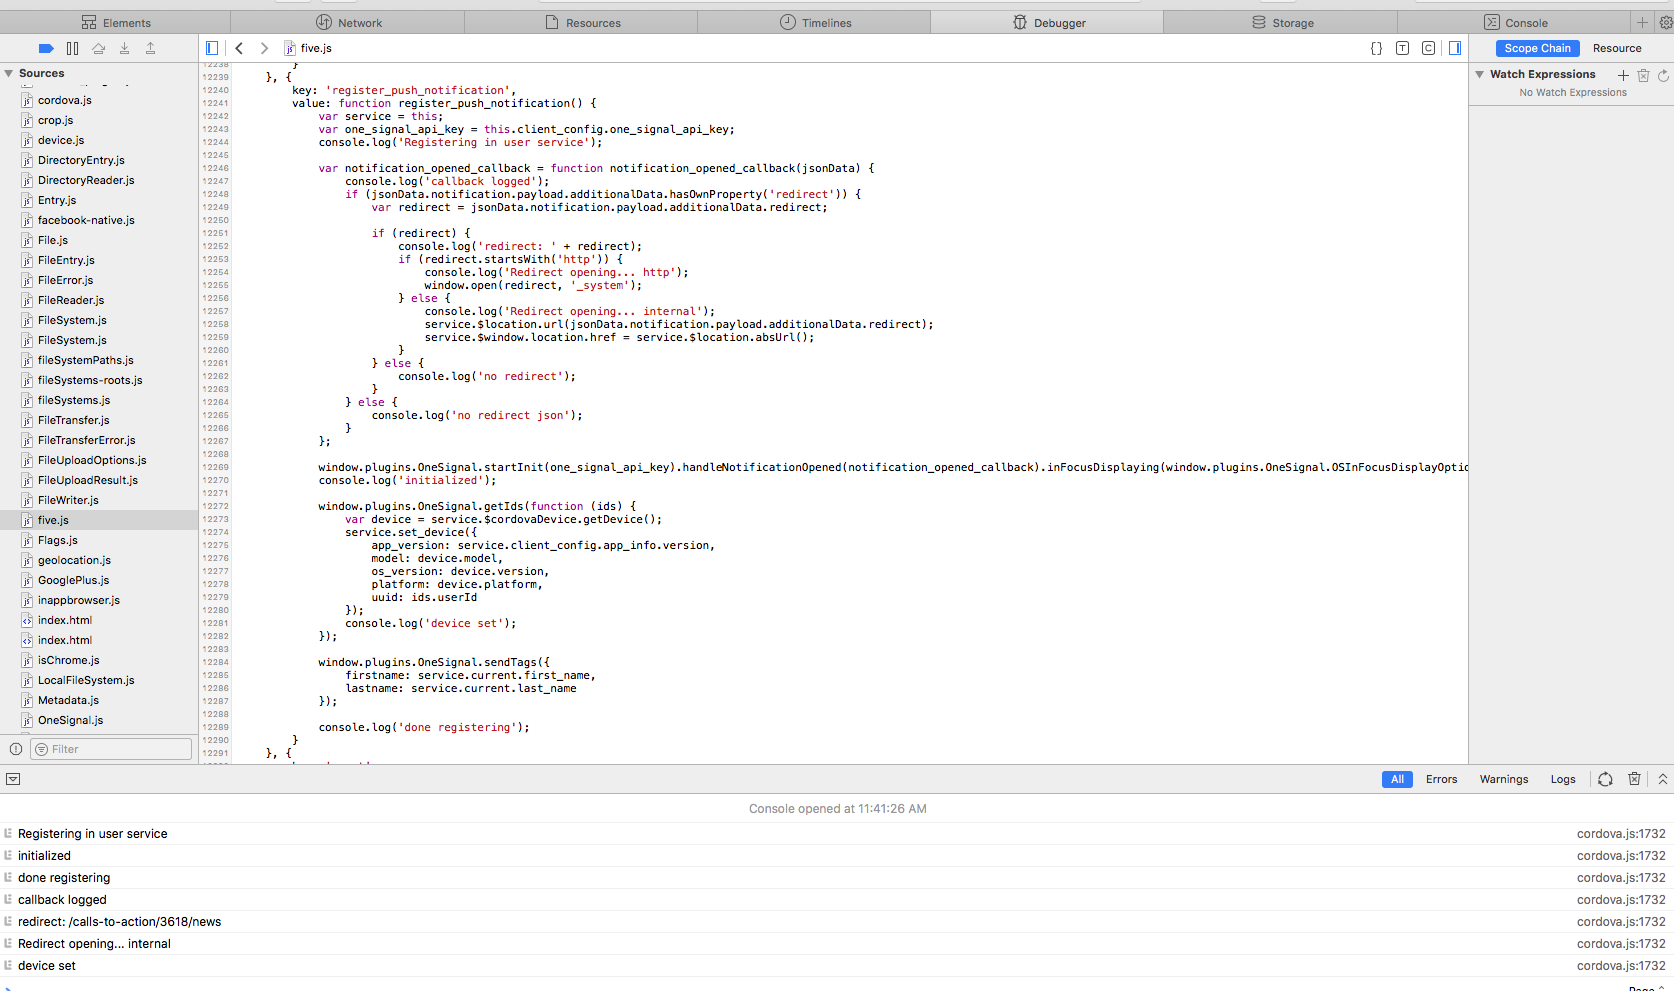Select the Scope Chain sidebar panel
The height and width of the screenshot is (991, 1674).
click(1538, 48)
